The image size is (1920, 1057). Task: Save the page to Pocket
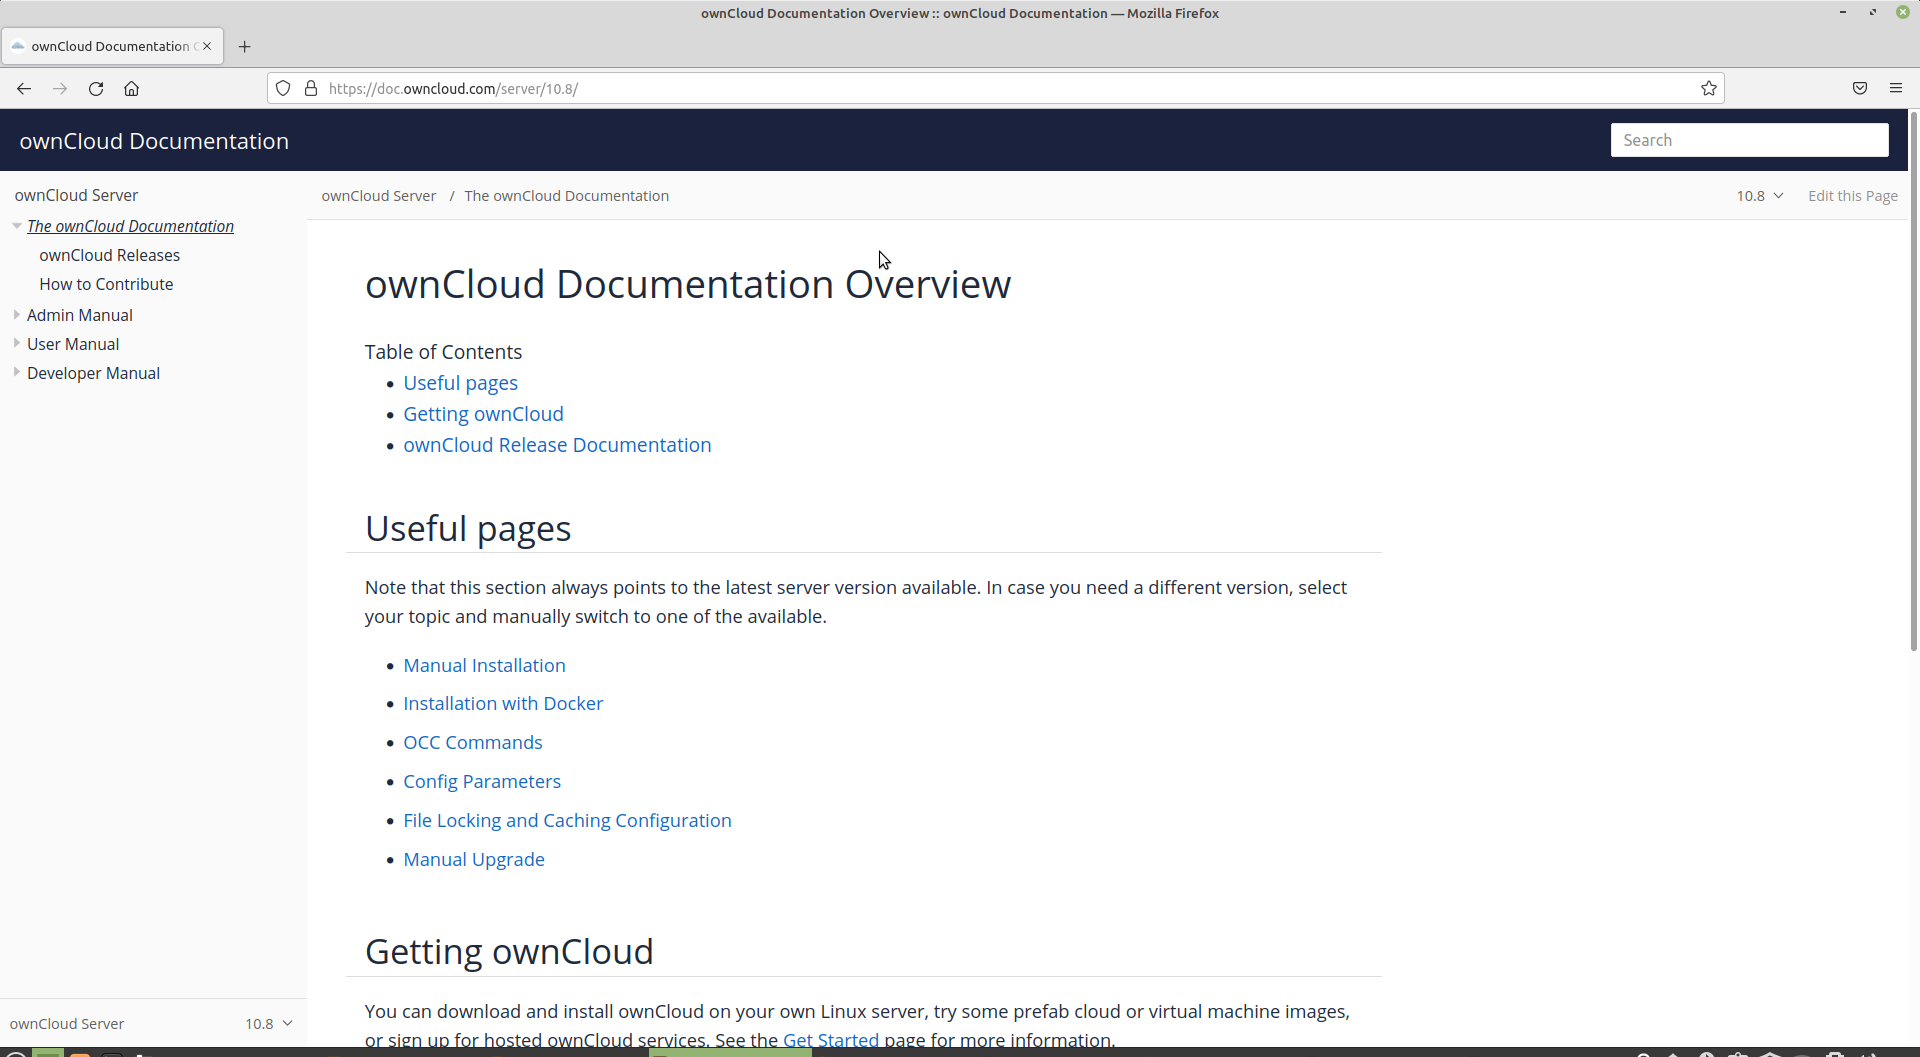click(1860, 88)
